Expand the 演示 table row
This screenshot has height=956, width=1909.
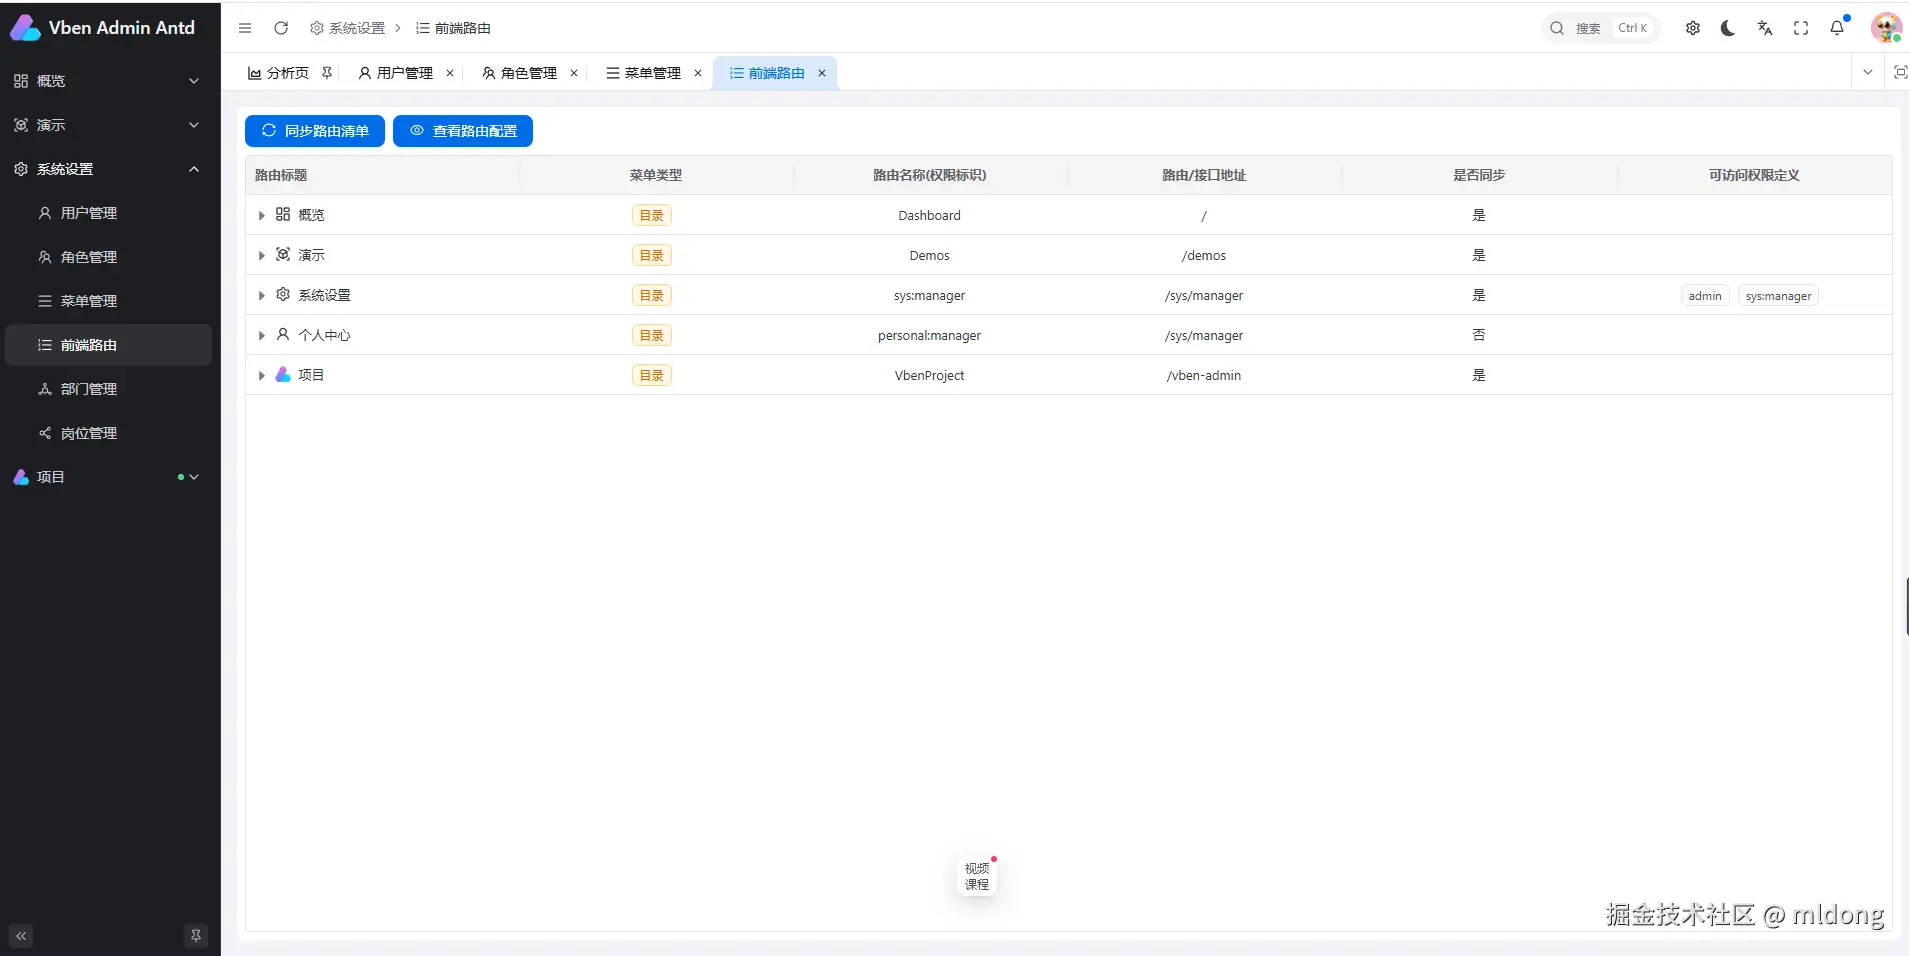click(x=261, y=255)
